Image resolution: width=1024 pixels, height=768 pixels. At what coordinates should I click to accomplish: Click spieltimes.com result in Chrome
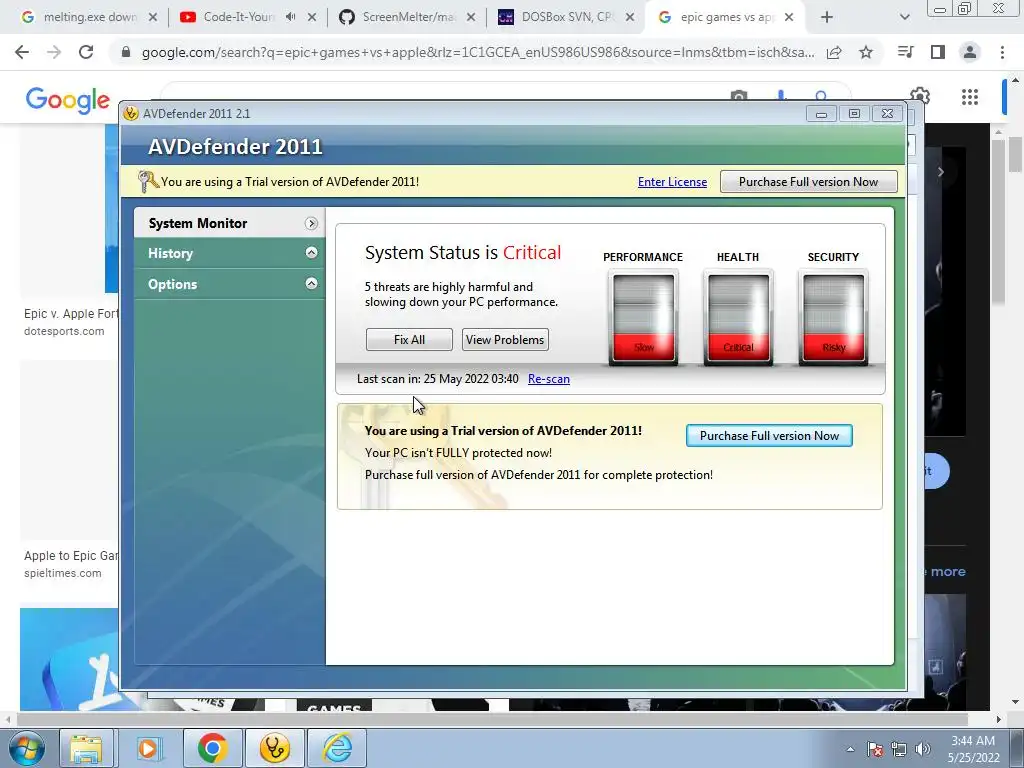tap(63, 573)
